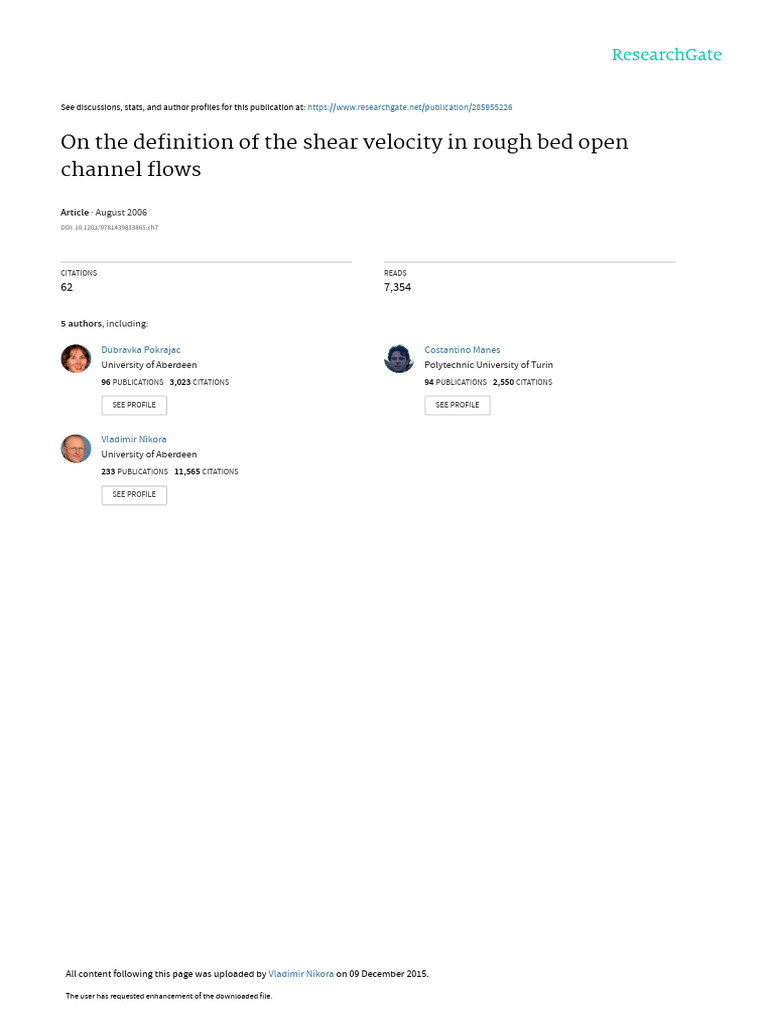Click the reads count 7,354
Image resolution: width=768 pixels, height=1024 pixels.
(x=397, y=287)
